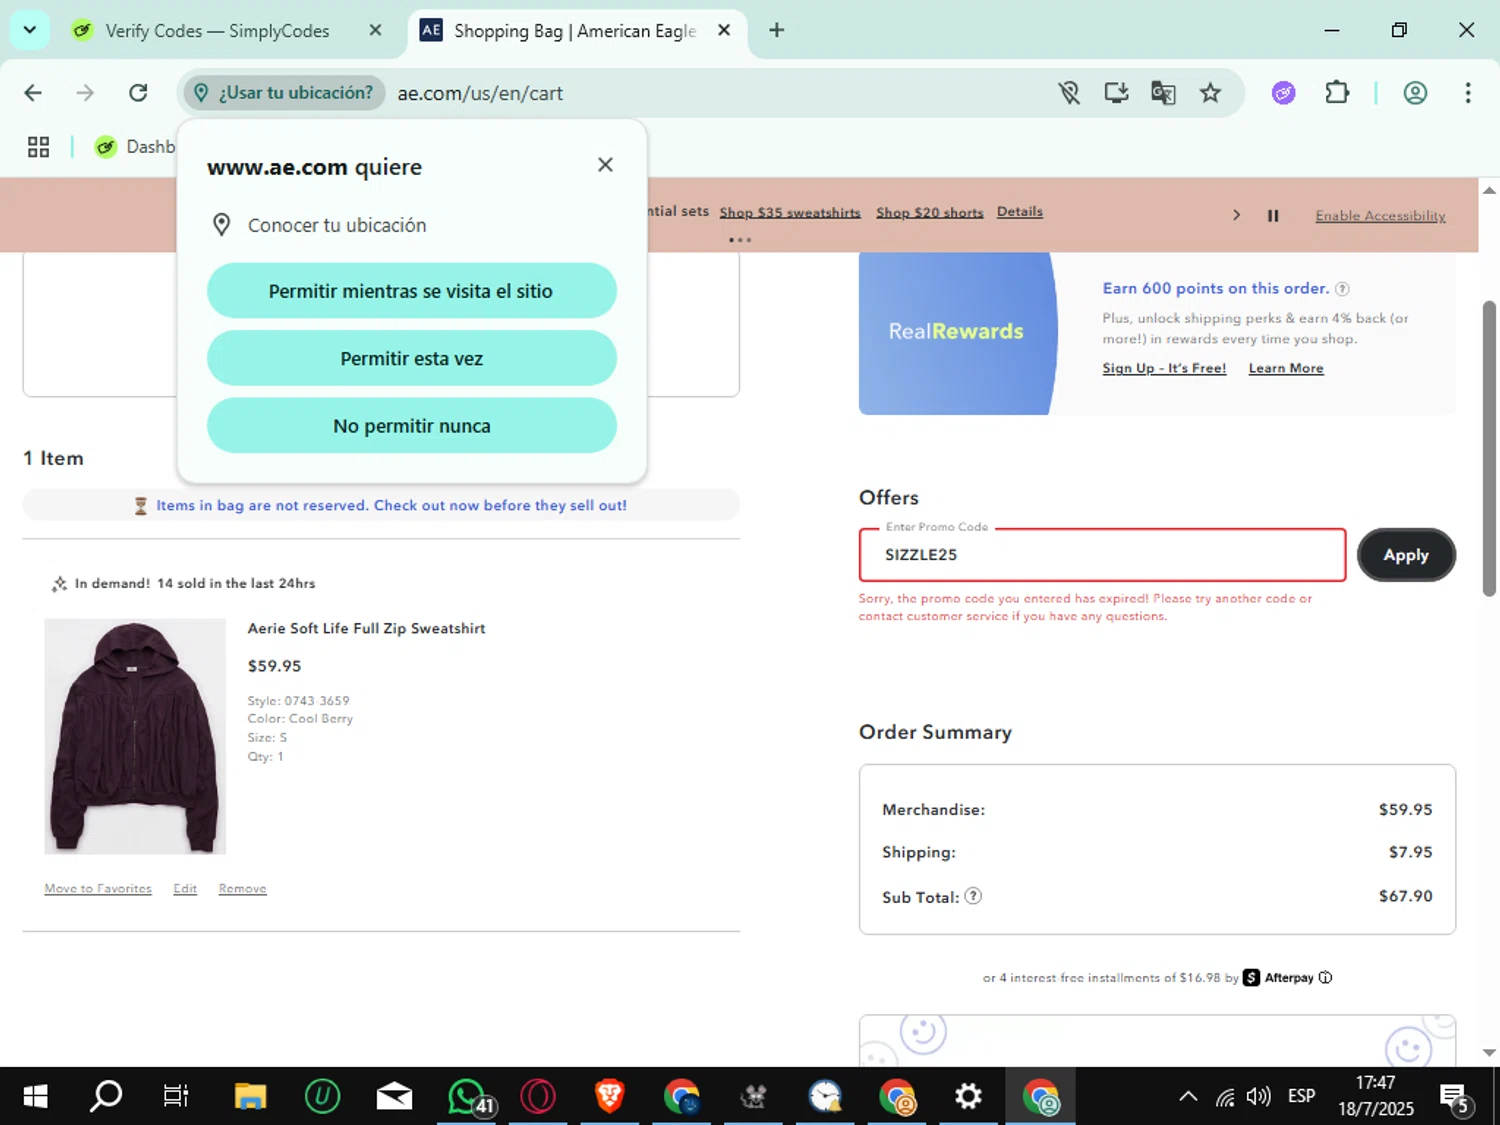Open the purple SimplyCodes extension icon
1500x1125 pixels.
click(x=1284, y=93)
